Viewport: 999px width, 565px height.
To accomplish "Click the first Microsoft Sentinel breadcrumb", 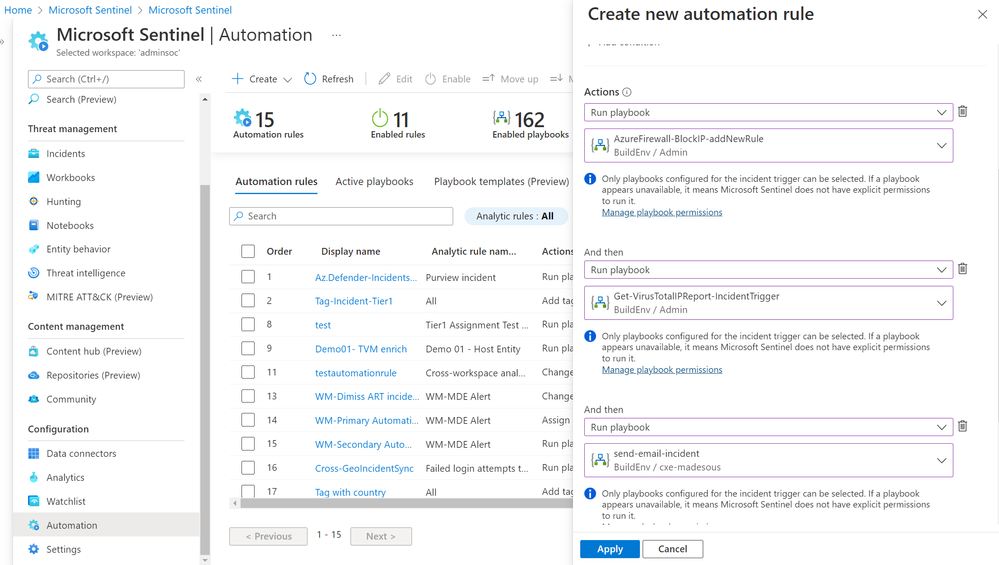I will [90, 10].
